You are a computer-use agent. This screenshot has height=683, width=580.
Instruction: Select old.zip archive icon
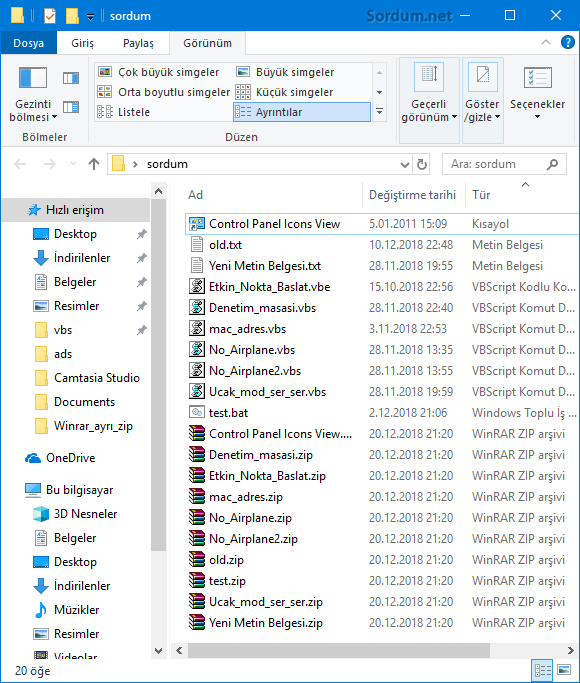197,559
